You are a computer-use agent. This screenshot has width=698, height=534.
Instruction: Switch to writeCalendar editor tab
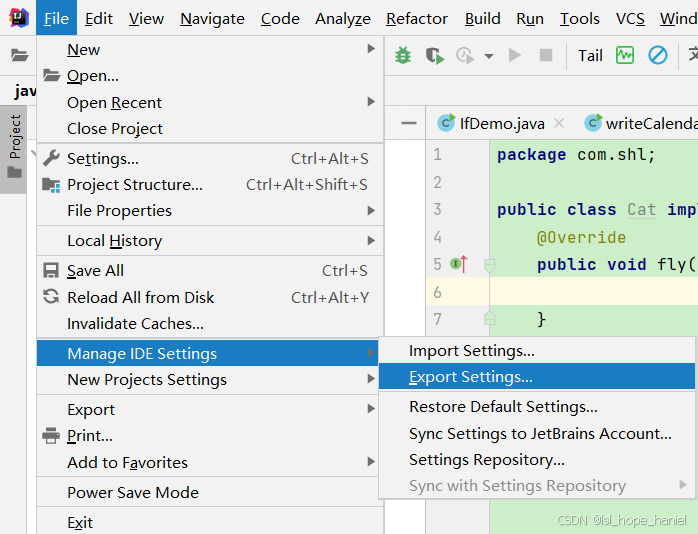(641, 123)
